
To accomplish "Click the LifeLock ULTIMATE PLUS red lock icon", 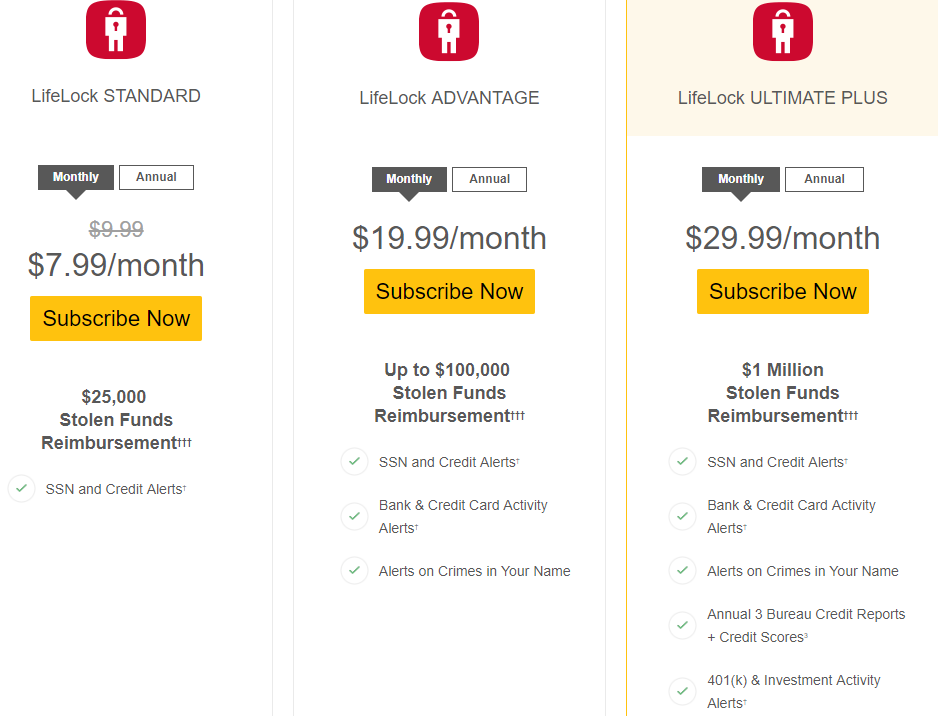I will 782,32.
